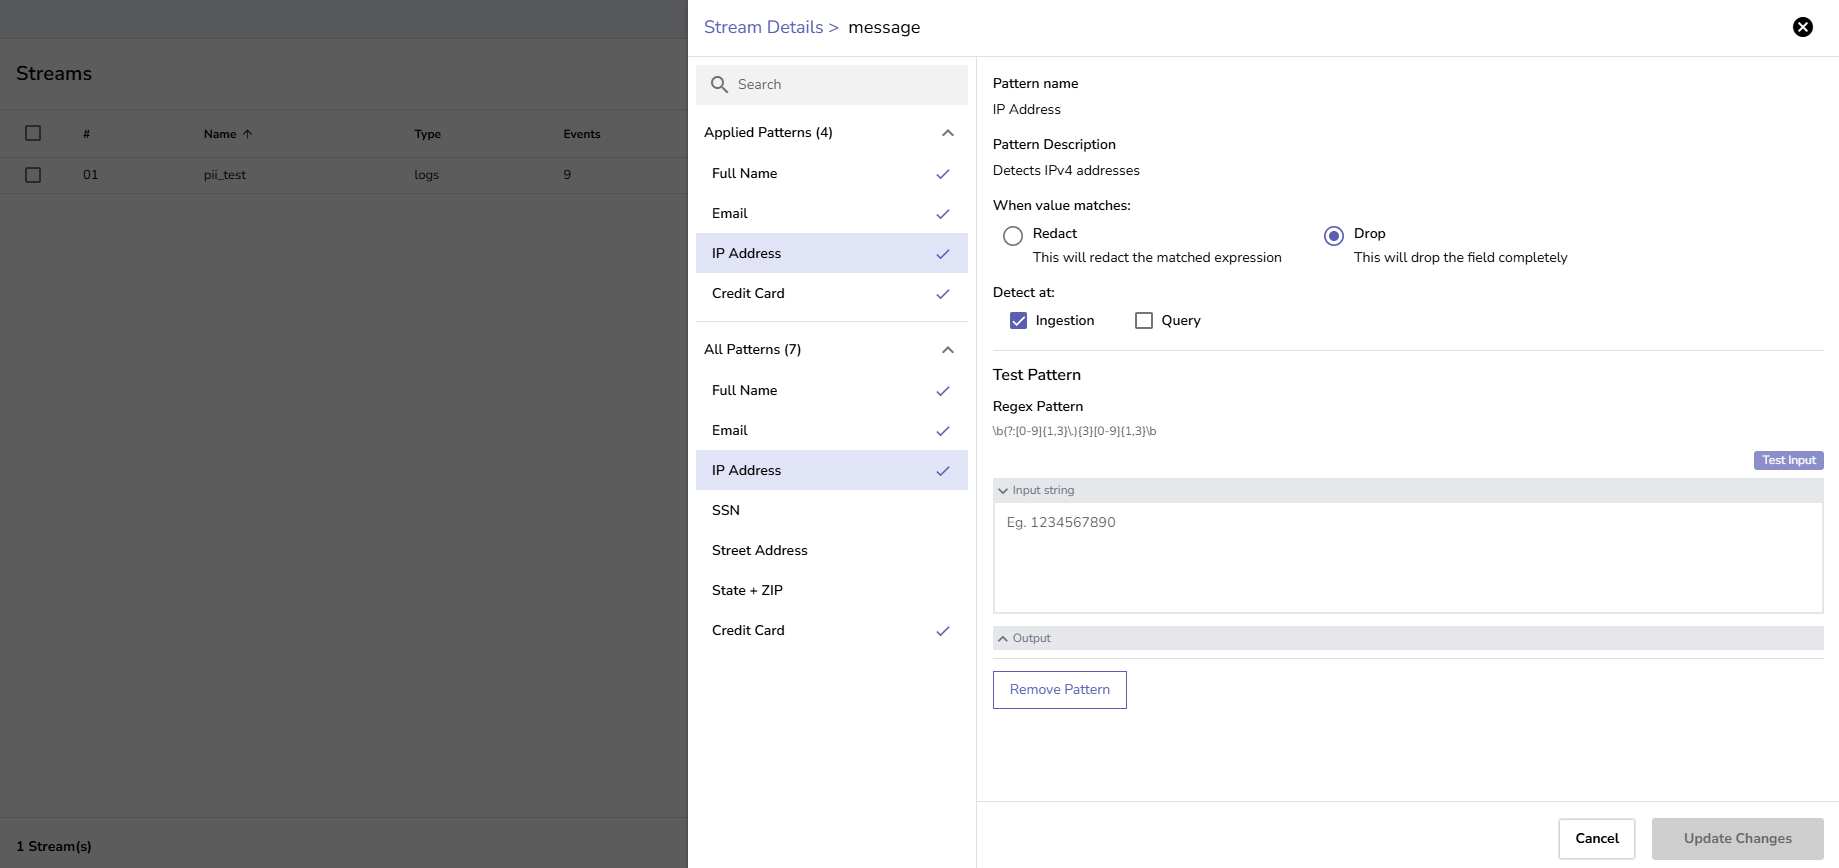Click the Remove Pattern button

pos(1059,690)
